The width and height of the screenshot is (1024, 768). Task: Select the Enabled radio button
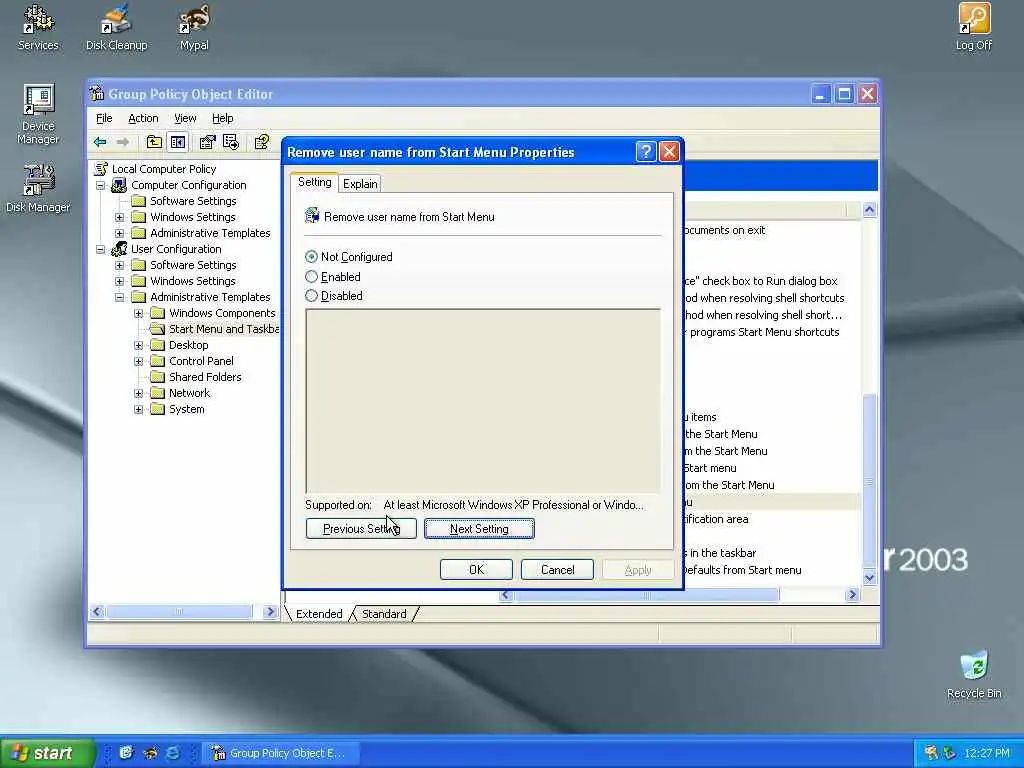(312, 277)
